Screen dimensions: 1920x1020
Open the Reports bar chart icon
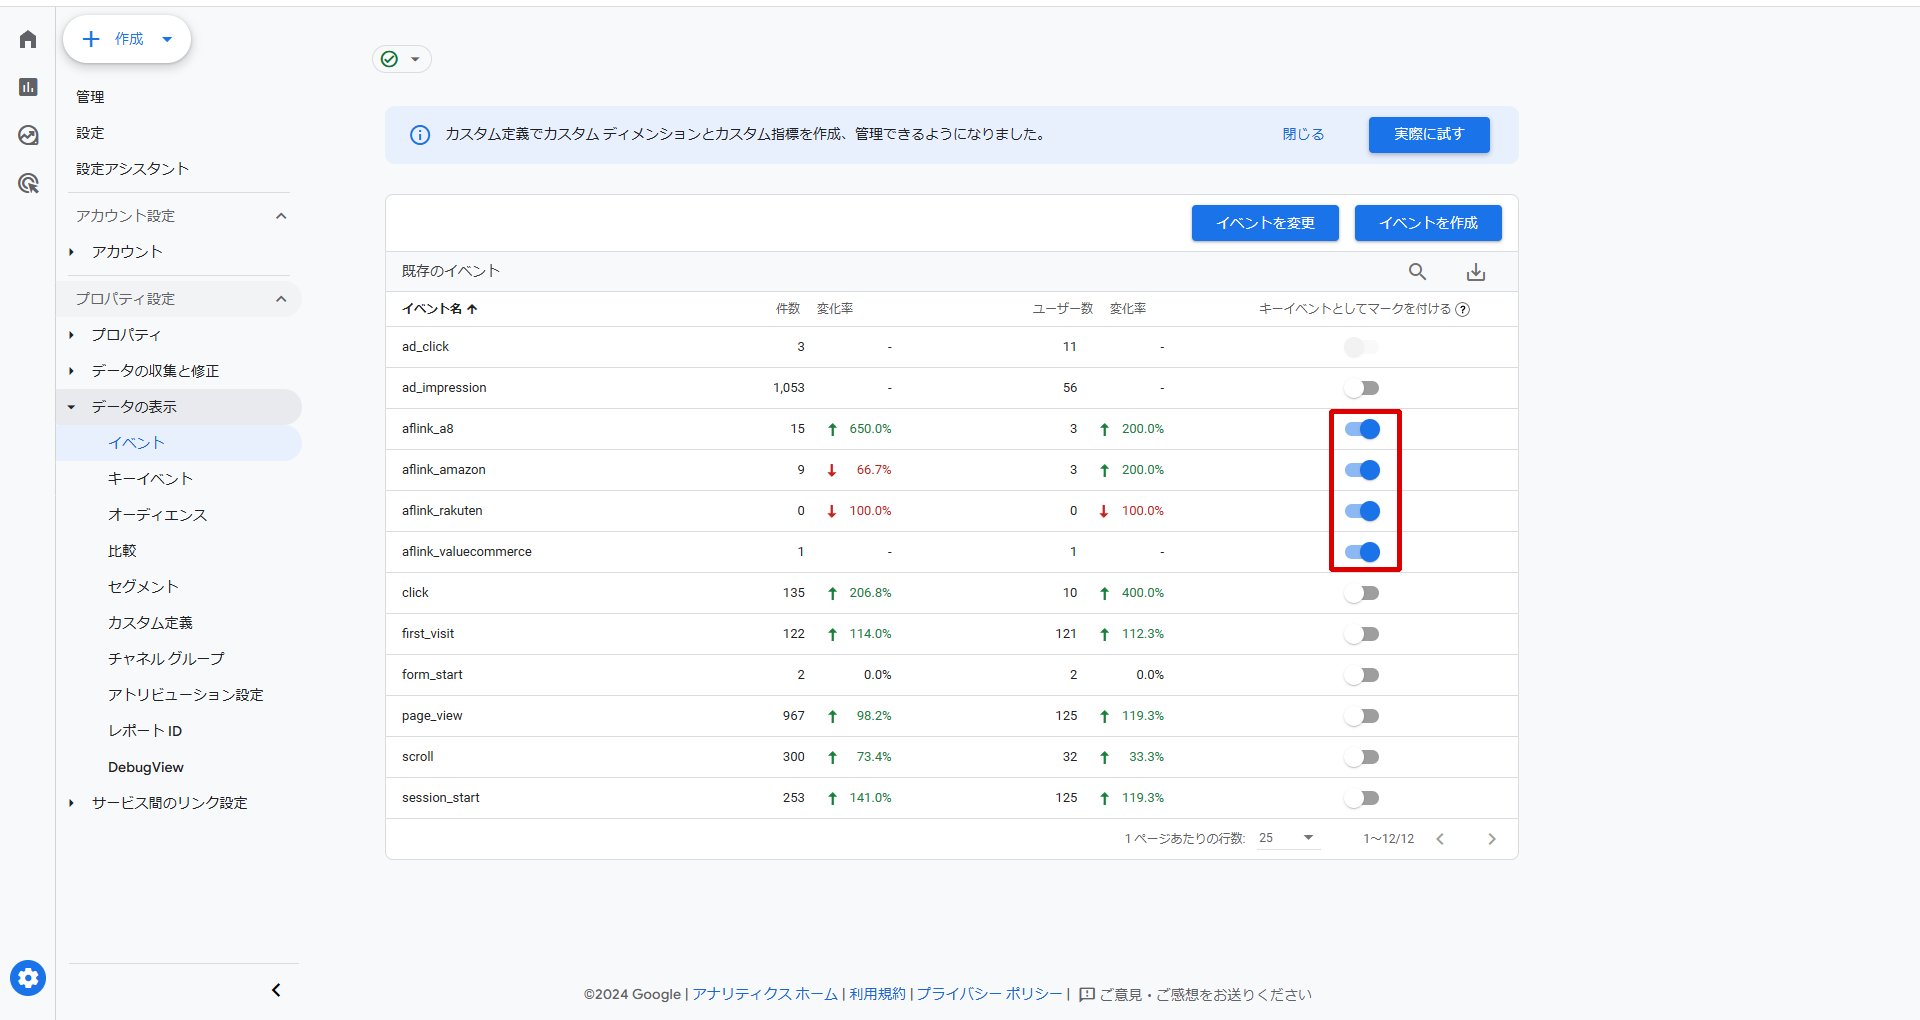(x=28, y=87)
